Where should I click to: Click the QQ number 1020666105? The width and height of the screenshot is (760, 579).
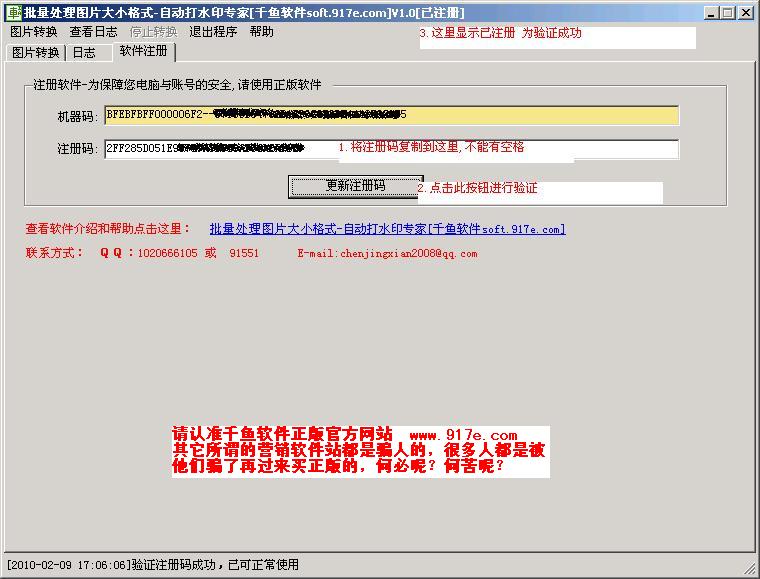tap(167, 254)
